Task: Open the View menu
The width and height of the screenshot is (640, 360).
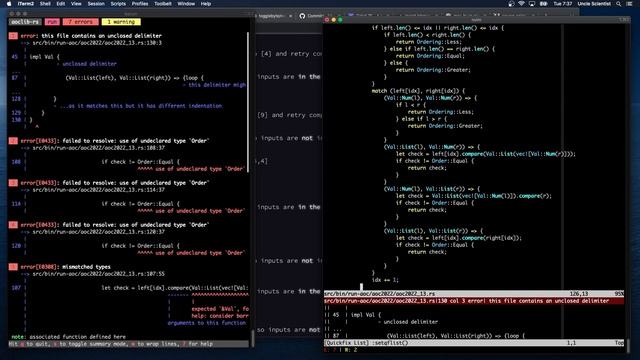Action: [x=76, y=4]
